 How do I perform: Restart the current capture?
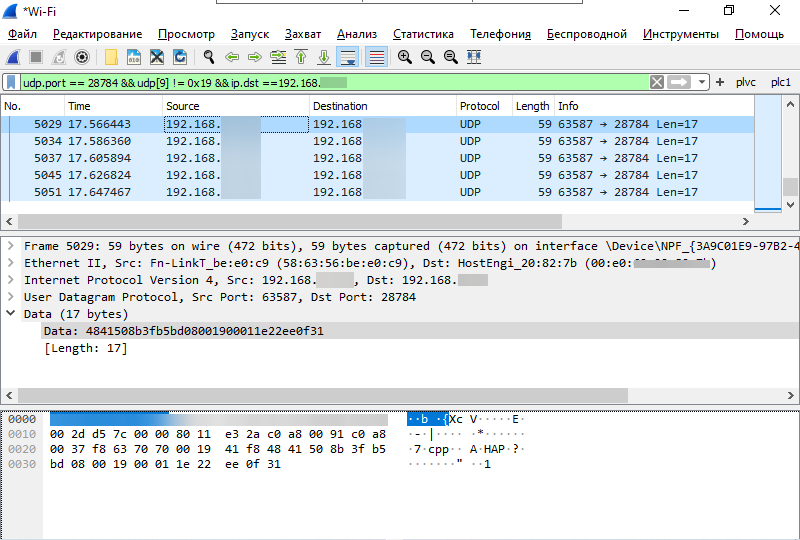pos(59,57)
